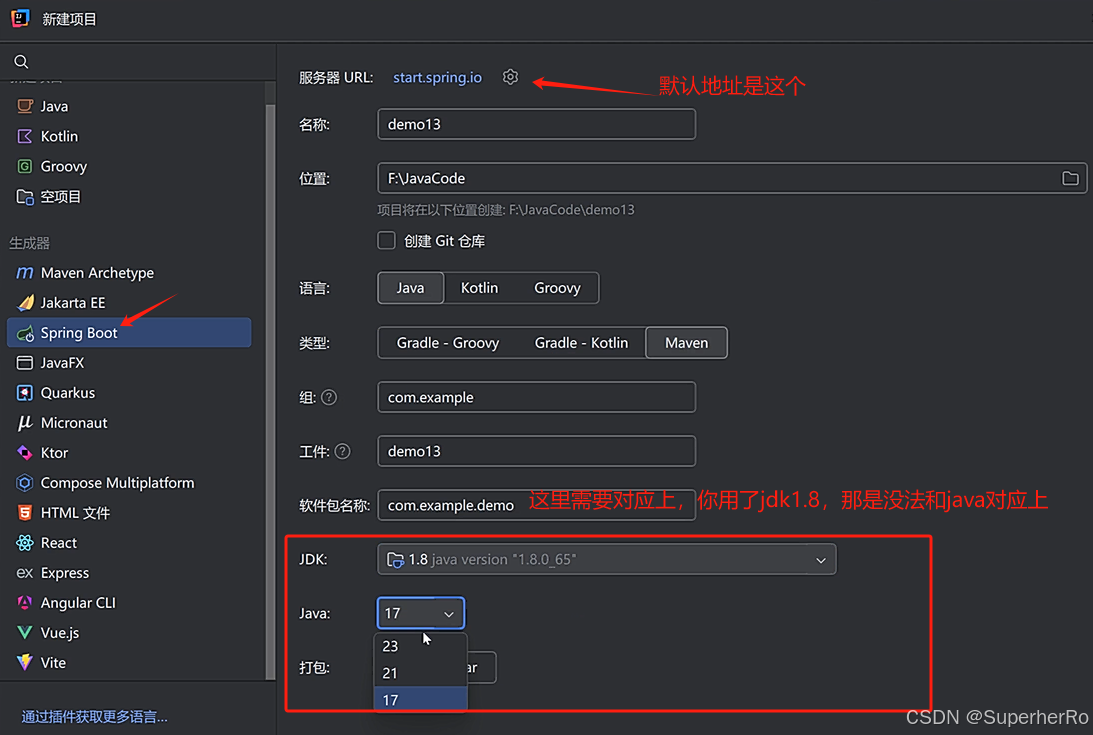Click the JavaFX window icon
The width and height of the screenshot is (1093, 735).
click(25, 363)
